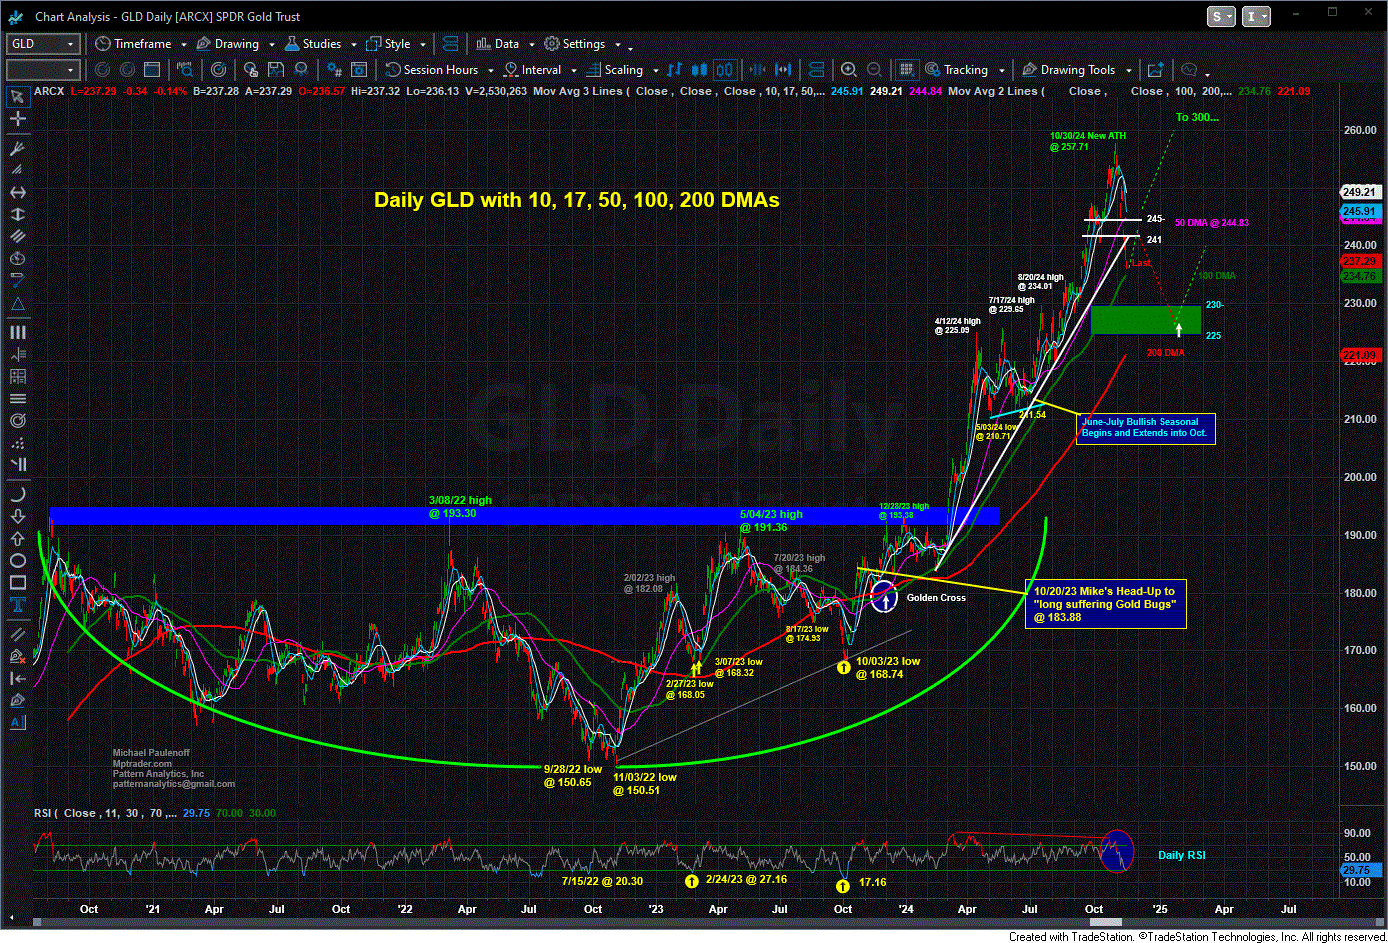Pick the parallel lines channel tool
Viewport: 1388px width, 943px height.
[17, 236]
